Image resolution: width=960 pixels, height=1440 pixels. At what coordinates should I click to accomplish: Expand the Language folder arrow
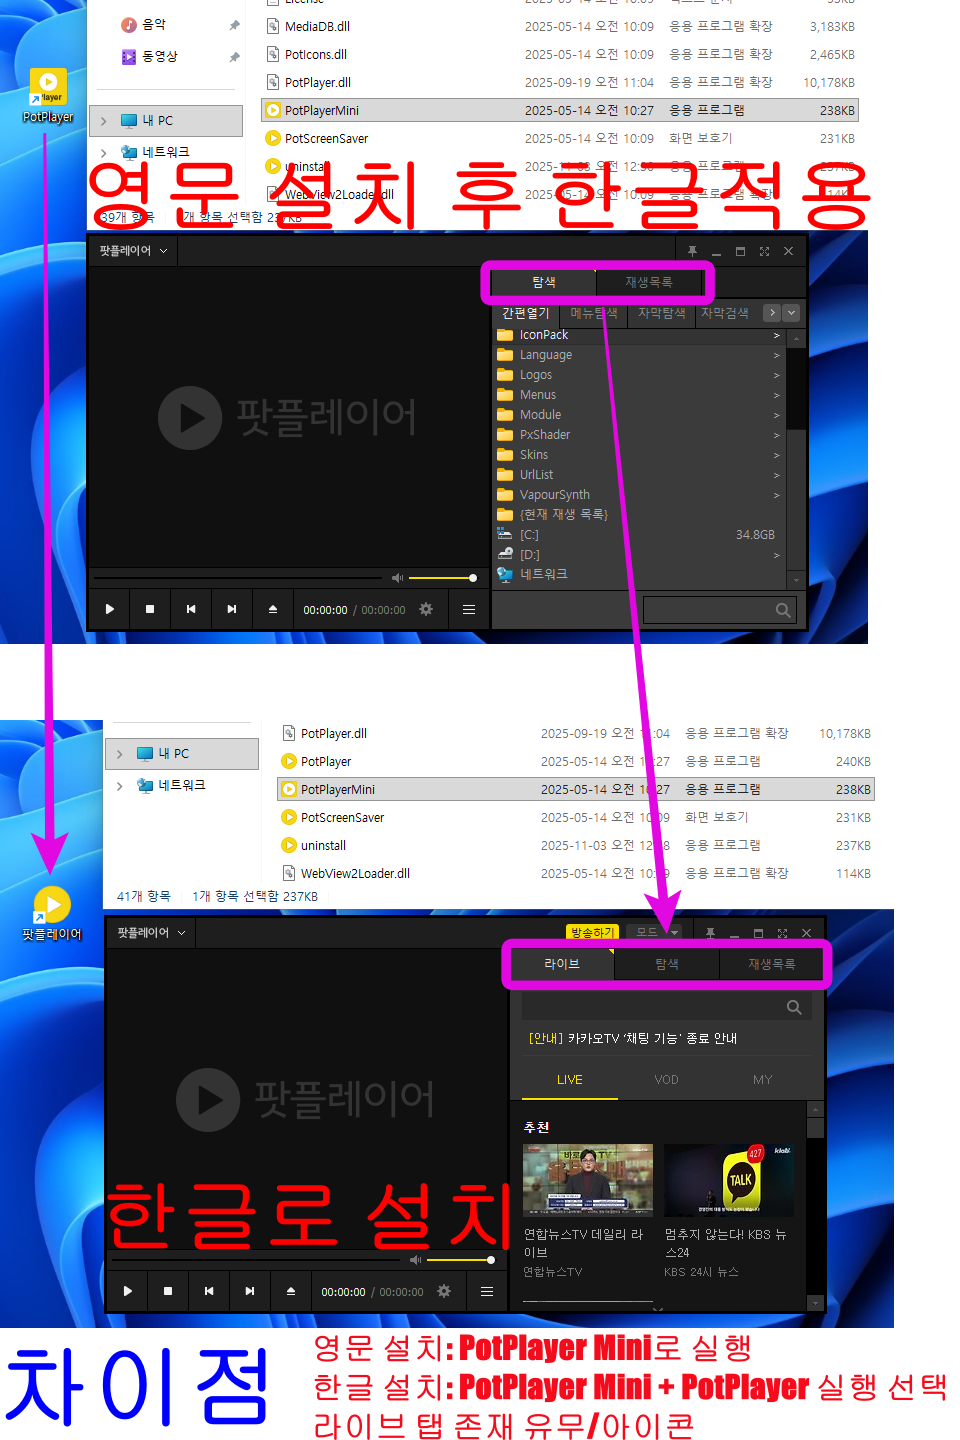coord(776,355)
